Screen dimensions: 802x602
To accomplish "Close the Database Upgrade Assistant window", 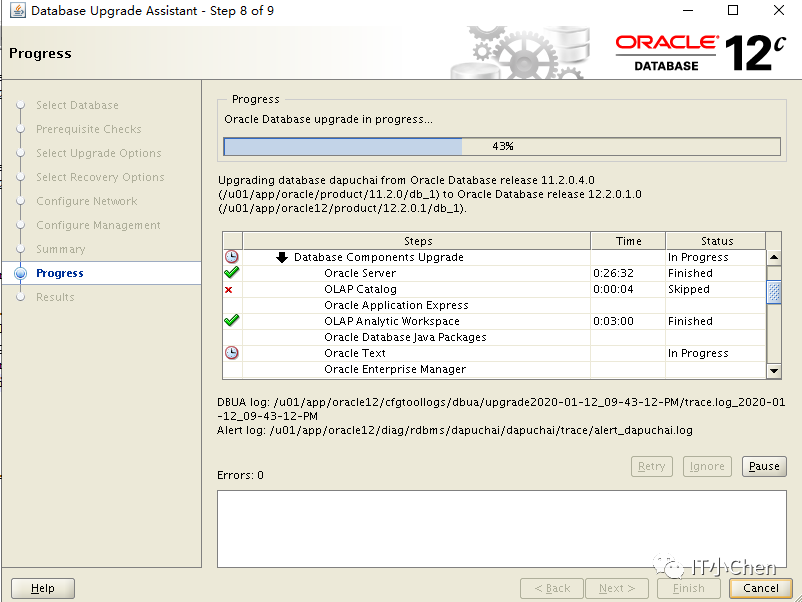I will (778, 10).
